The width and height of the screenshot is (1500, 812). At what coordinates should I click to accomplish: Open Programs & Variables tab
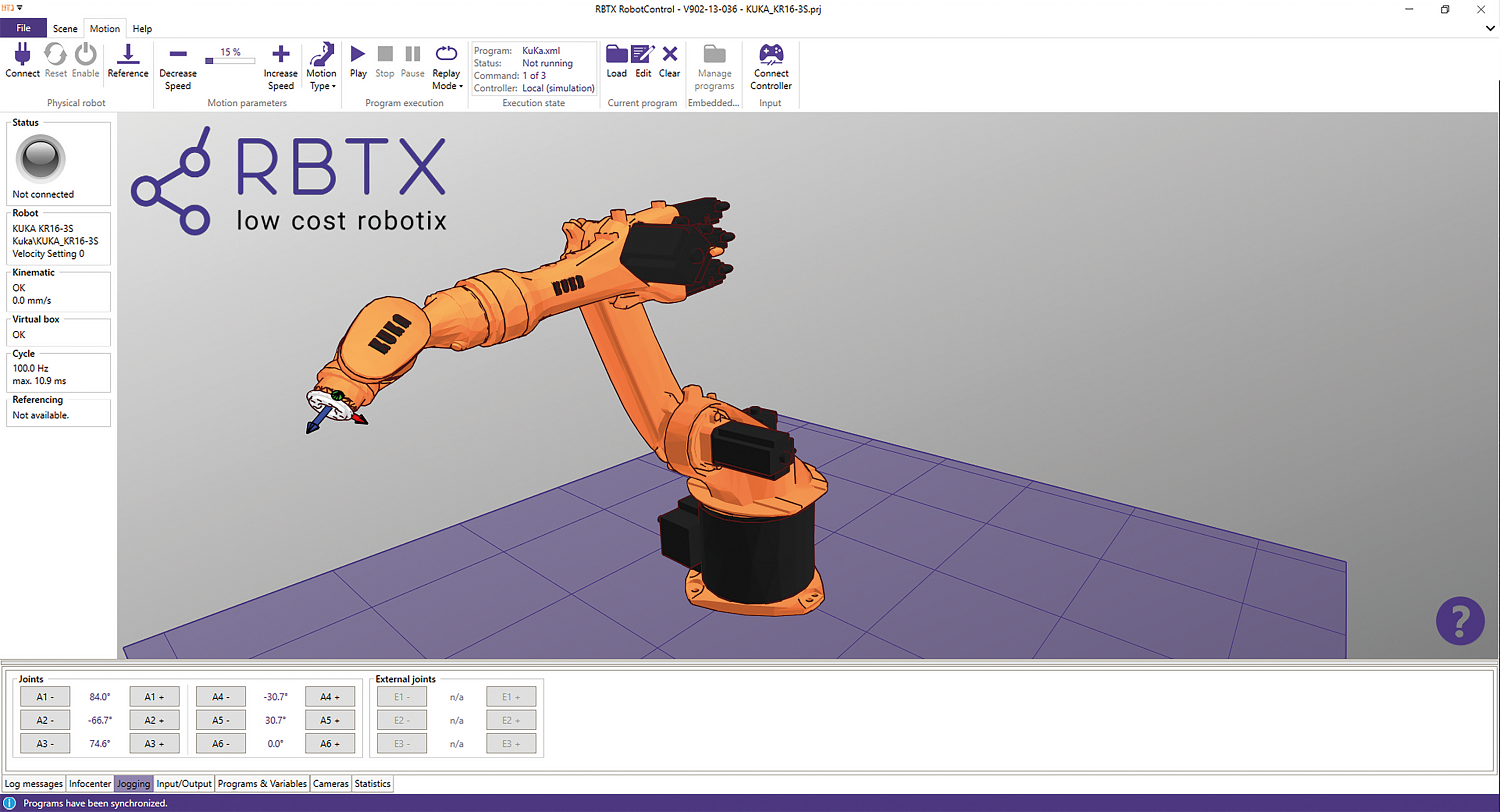pyautogui.click(x=262, y=784)
